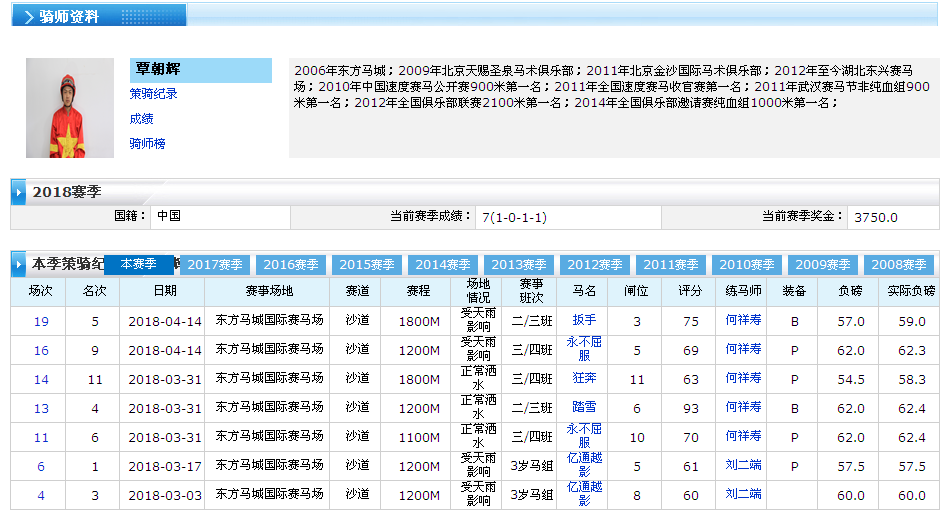The height and width of the screenshot is (529, 950).
Task: Open the 成绩 link under jockey name
Action: coord(141,119)
